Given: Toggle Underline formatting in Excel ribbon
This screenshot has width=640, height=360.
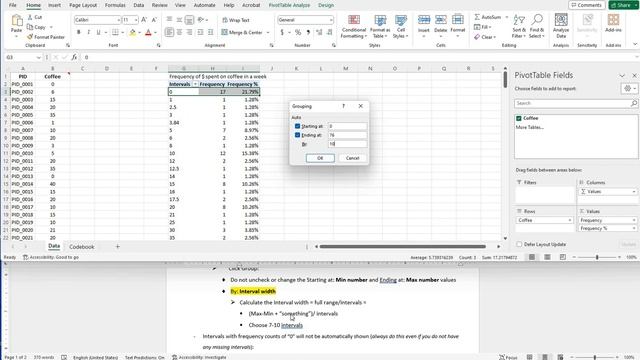Looking at the screenshot, I should click(x=98, y=32).
